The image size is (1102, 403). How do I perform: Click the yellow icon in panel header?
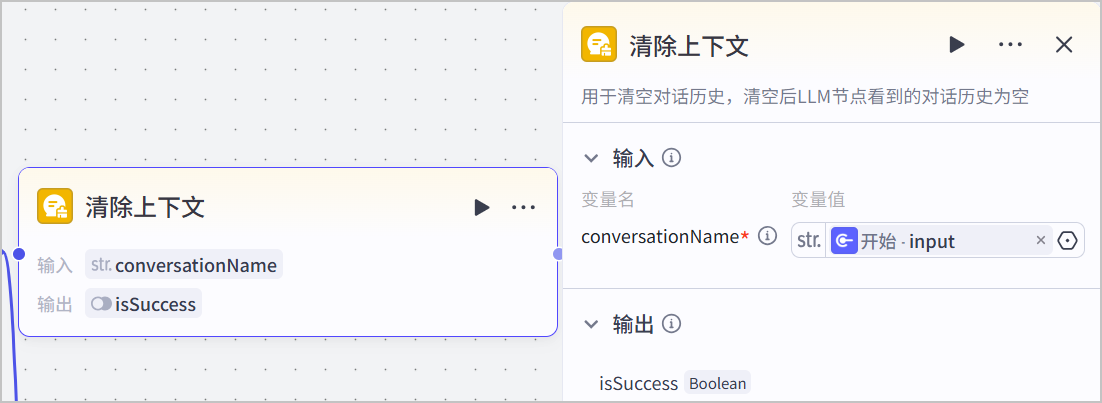coord(599,44)
